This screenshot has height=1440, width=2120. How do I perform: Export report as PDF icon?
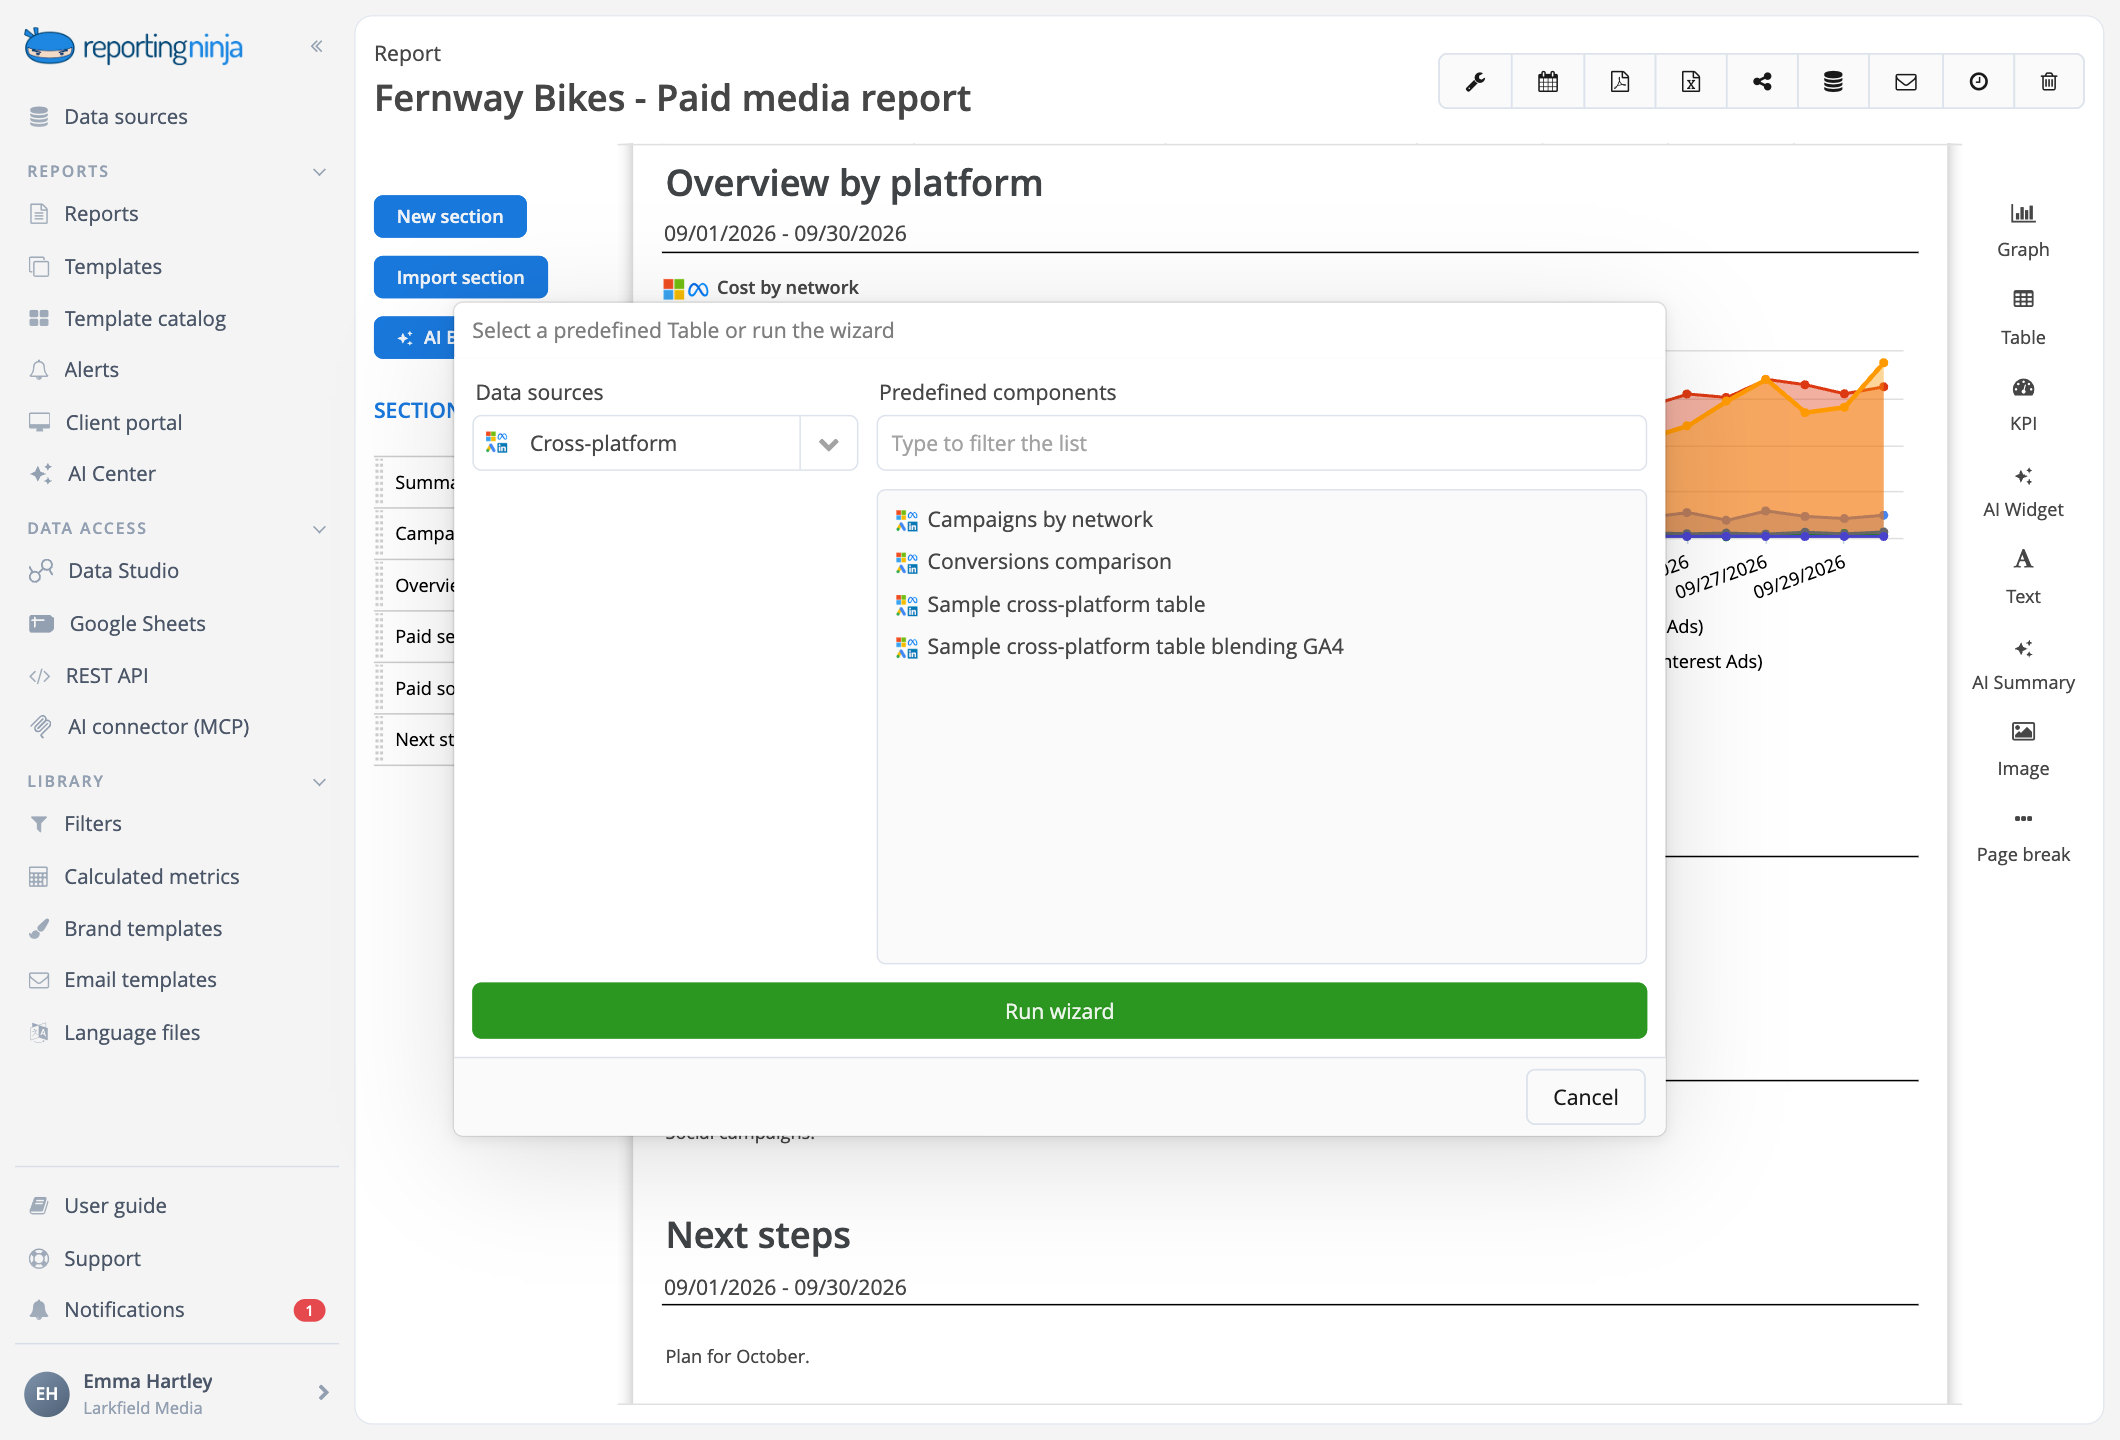pos(1619,82)
